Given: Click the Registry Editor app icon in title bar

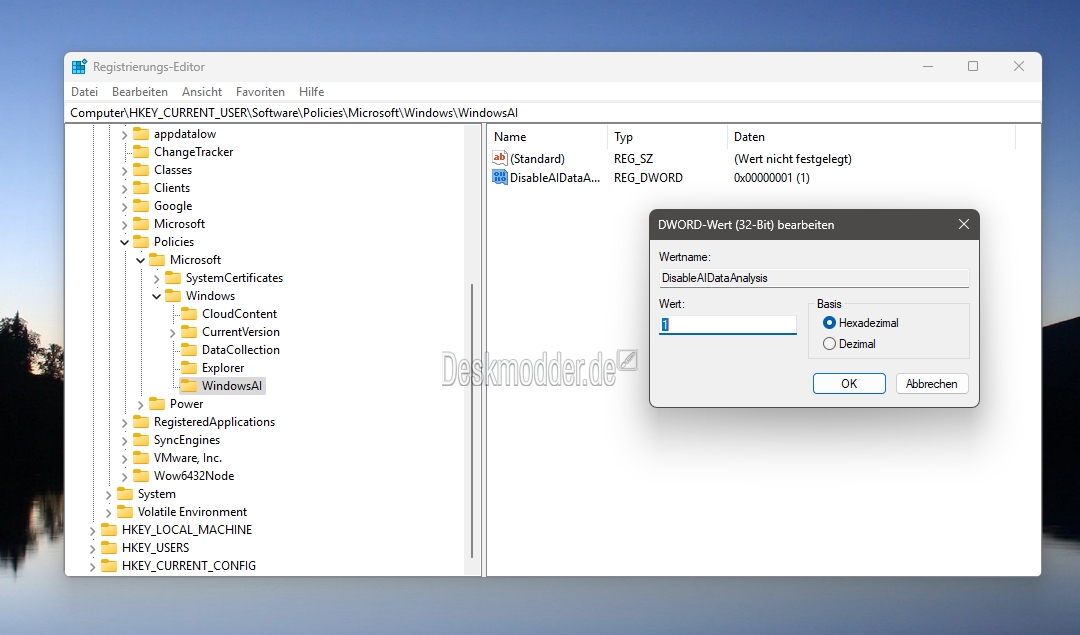Looking at the screenshot, I should (79, 67).
